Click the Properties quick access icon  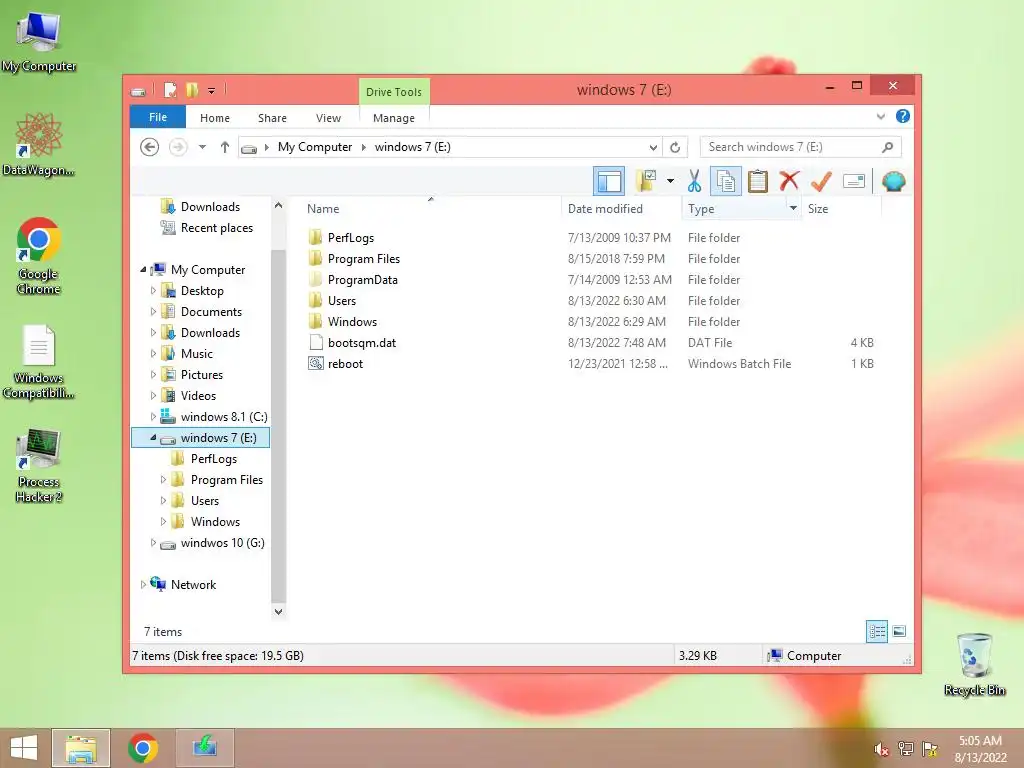[x=170, y=90]
